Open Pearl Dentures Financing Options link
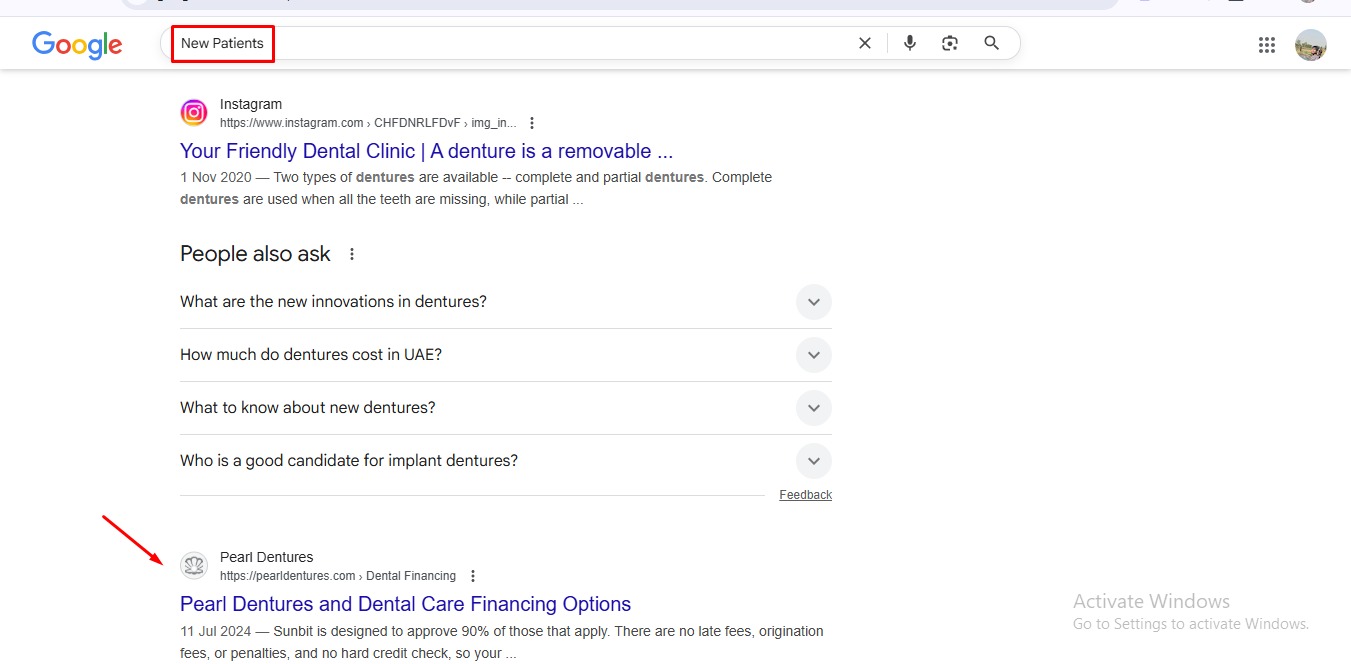This screenshot has width=1351, height=664. tap(405, 604)
